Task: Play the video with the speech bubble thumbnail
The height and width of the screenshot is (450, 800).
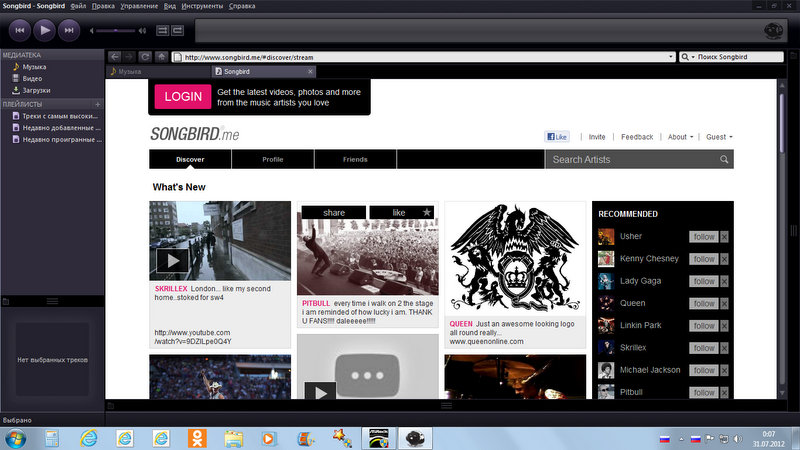Action: pos(320,392)
